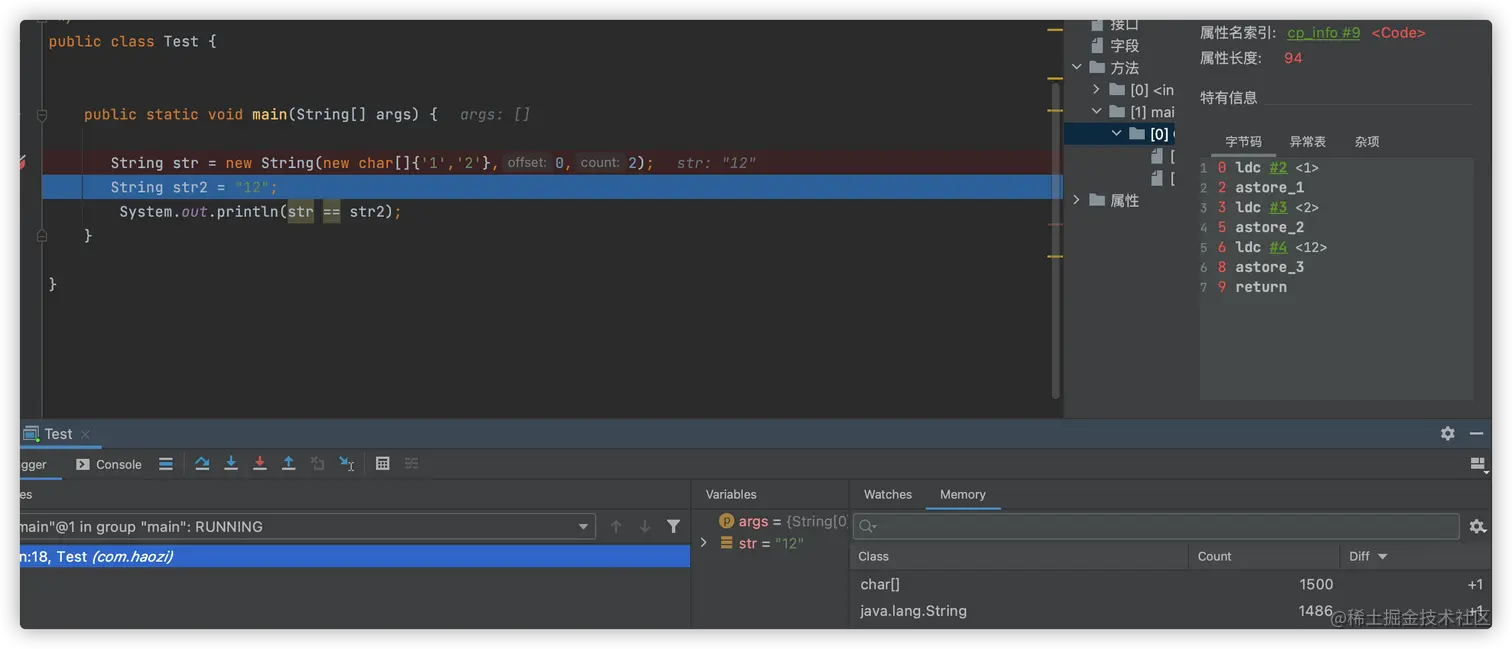Expand the 属性 tree node
The image size is (1512, 649).
[x=1077, y=200]
